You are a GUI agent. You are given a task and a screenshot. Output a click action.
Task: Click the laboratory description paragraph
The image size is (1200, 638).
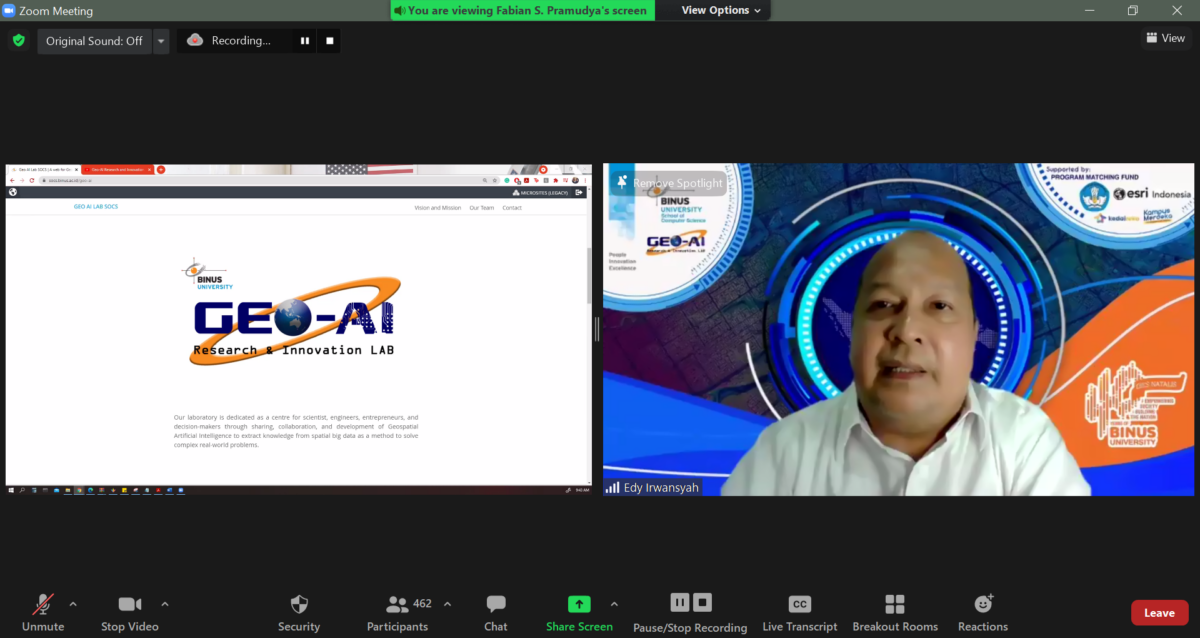tap(295, 431)
